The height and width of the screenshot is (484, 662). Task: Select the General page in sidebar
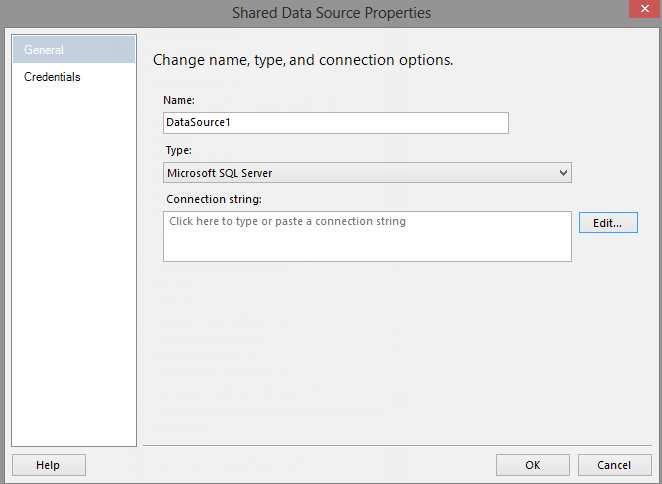click(x=74, y=49)
